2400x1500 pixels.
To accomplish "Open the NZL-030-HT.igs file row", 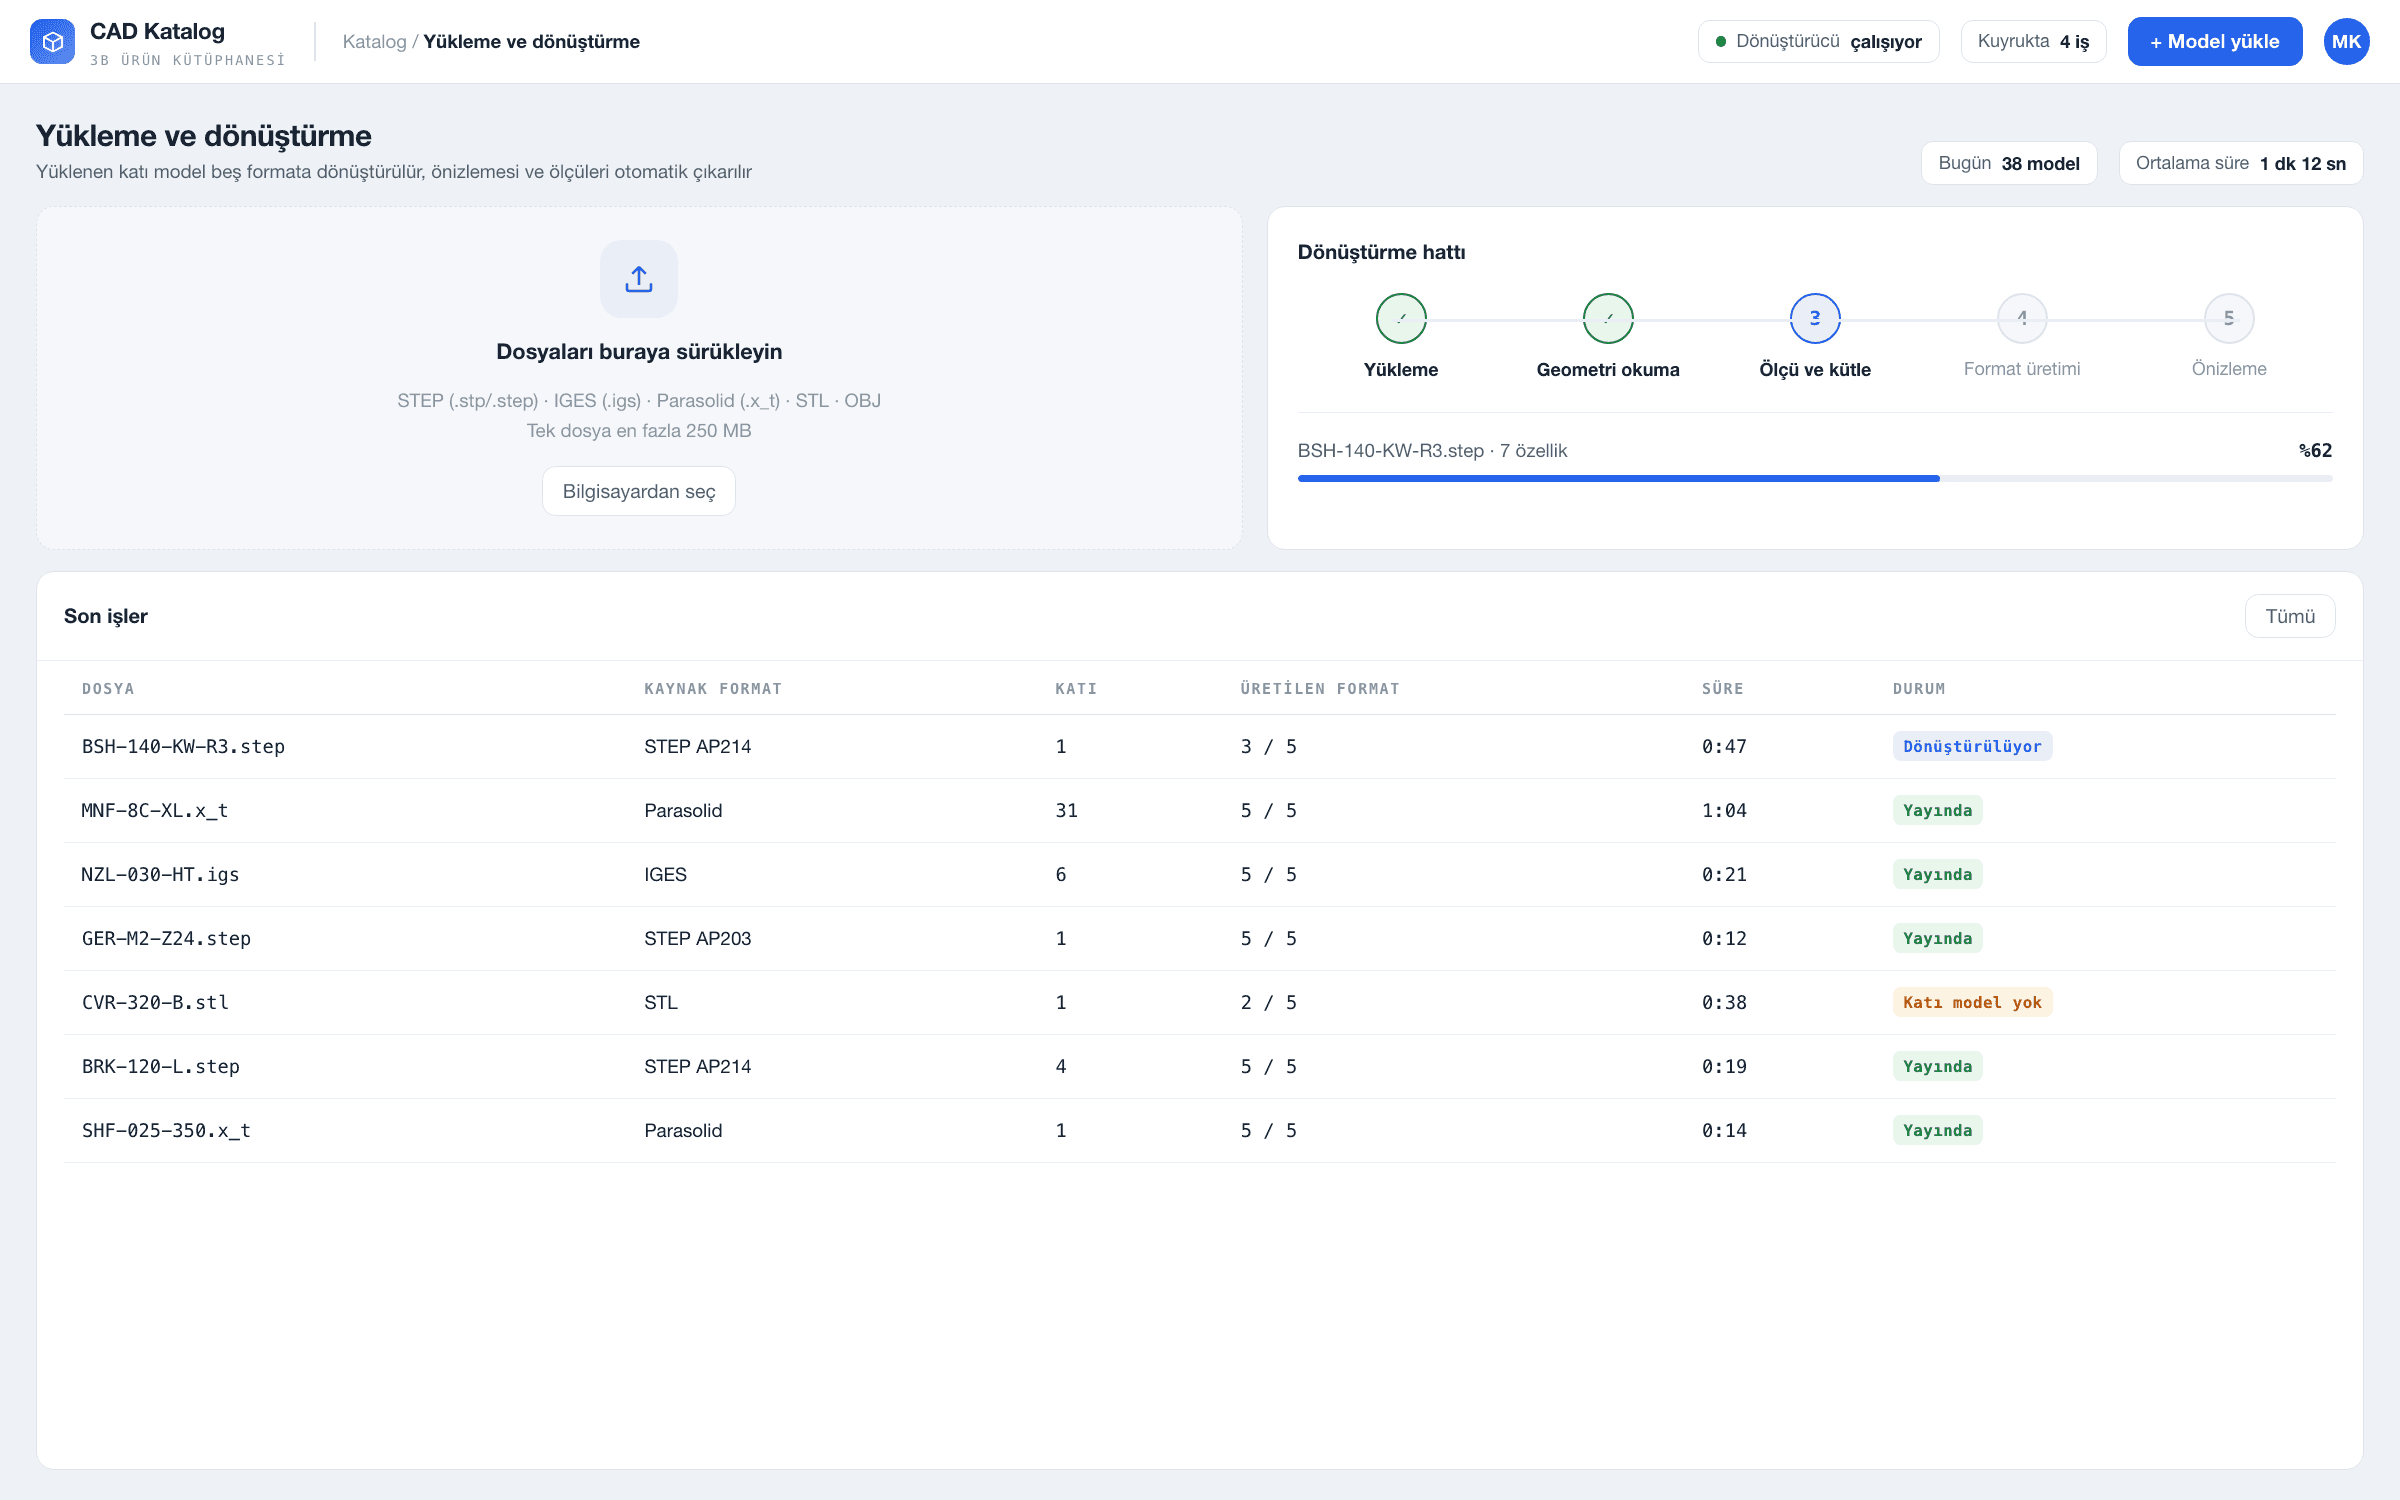I will [1200, 875].
